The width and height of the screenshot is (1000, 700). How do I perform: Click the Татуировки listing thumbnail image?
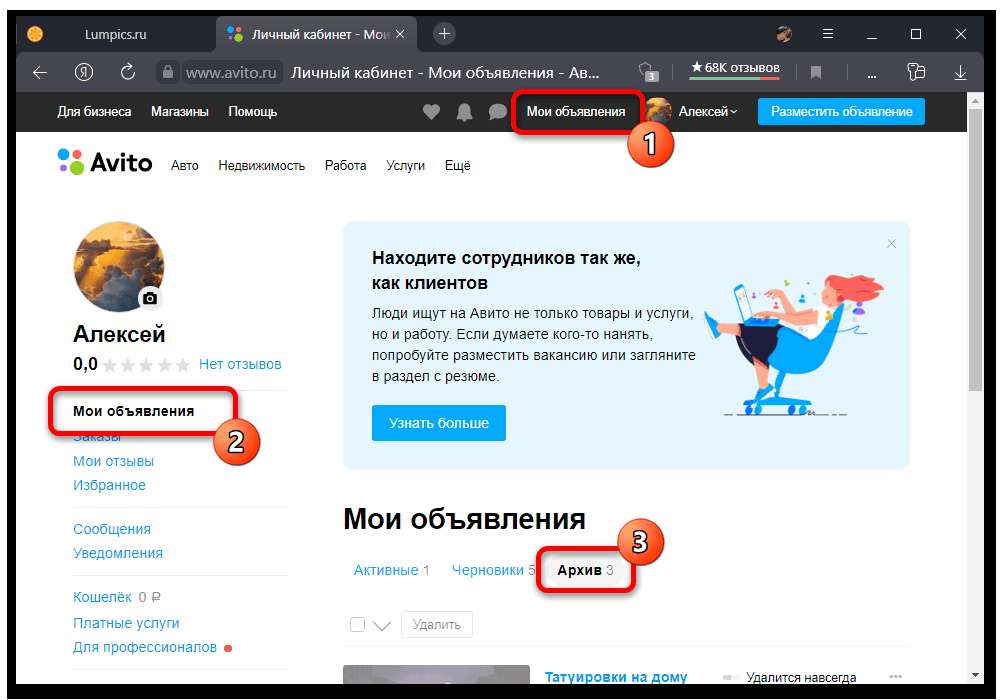[436, 674]
